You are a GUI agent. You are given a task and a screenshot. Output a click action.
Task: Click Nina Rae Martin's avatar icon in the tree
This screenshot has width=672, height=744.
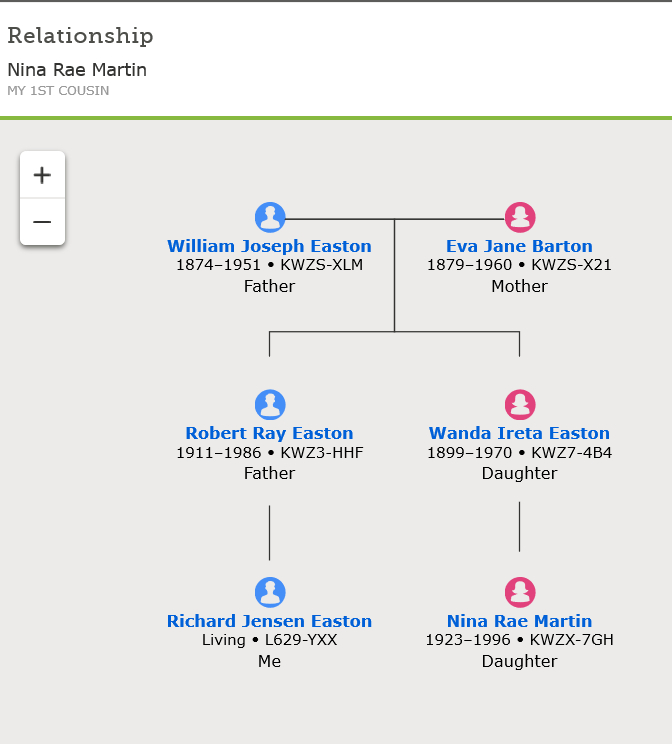(x=520, y=592)
